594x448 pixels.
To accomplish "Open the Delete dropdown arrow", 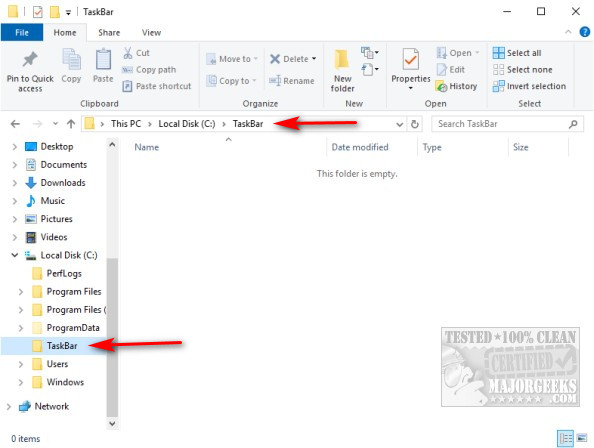I will point(314,59).
